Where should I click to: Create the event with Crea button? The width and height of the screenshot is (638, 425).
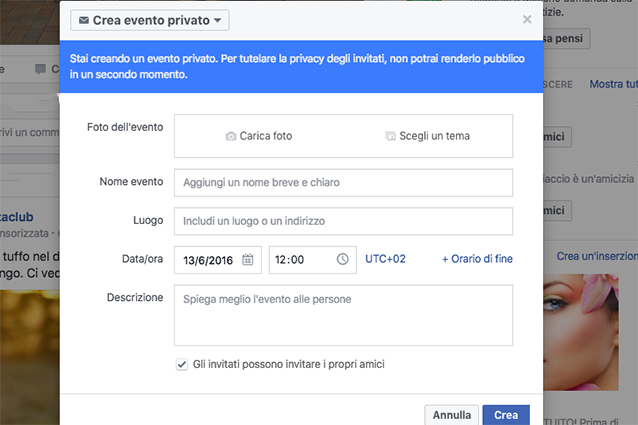[506, 415]
